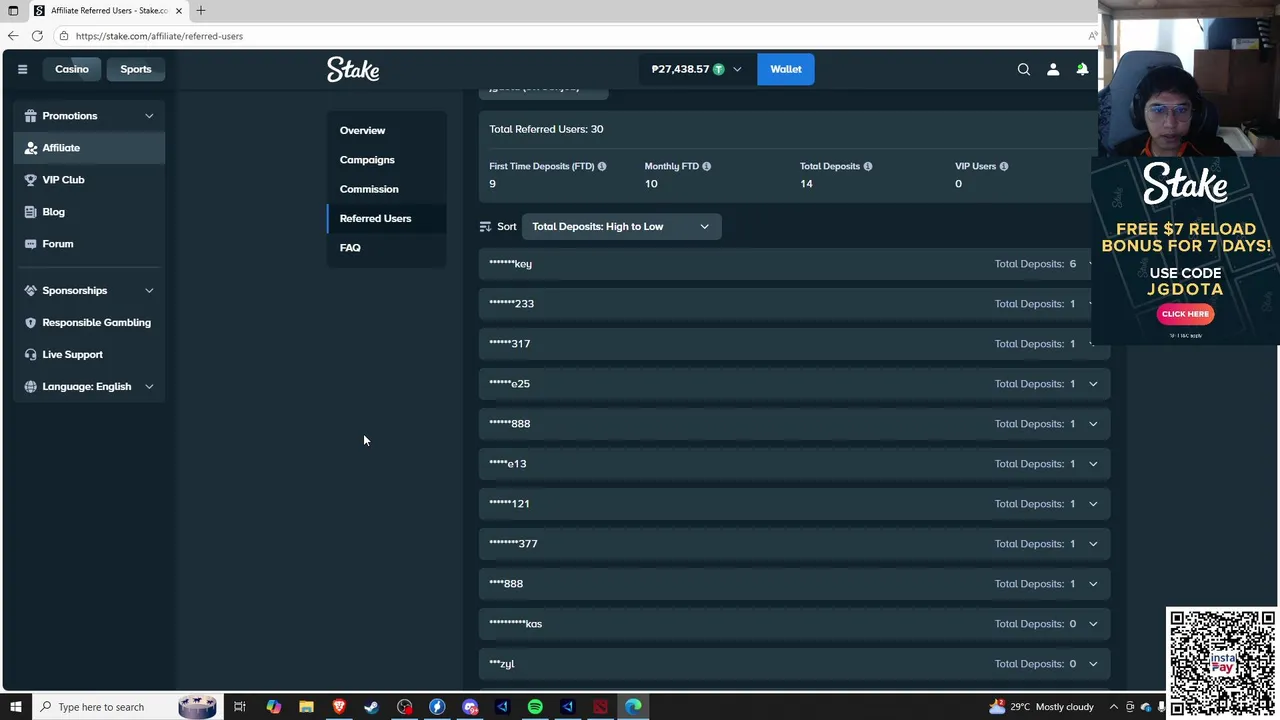The height and width of the screenshot is (720, 1280).
Task: Open Affiliate in the sidebar
Action: pos(89,148)
